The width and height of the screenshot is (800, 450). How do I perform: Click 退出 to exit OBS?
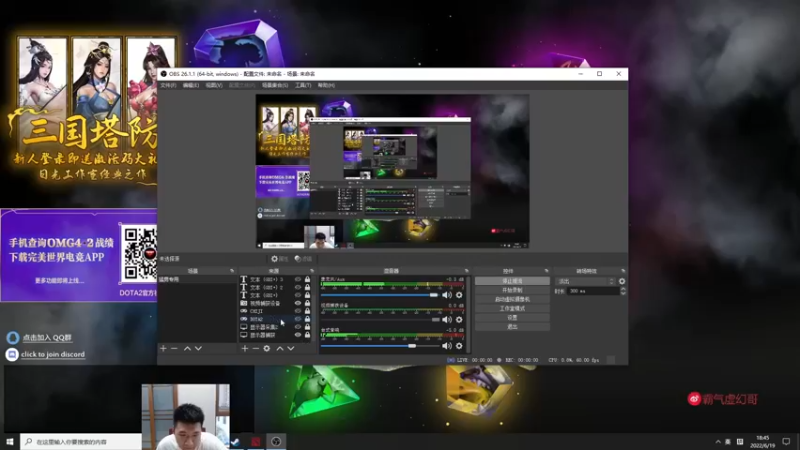point(512,327)
